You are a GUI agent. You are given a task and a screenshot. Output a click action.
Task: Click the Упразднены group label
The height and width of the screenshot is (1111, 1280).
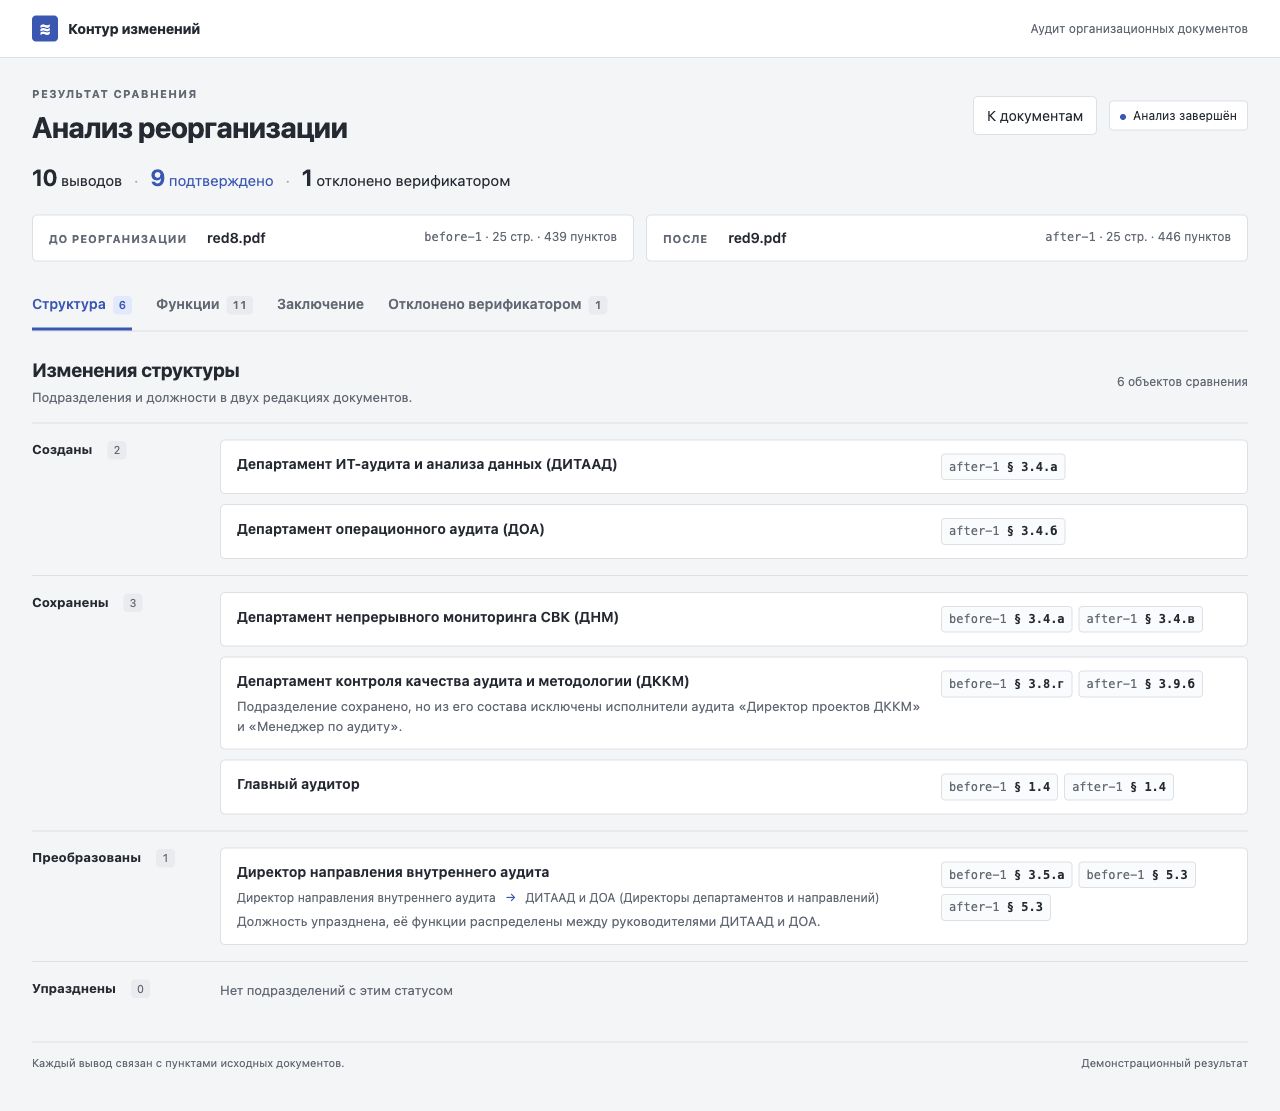(74, 989)
